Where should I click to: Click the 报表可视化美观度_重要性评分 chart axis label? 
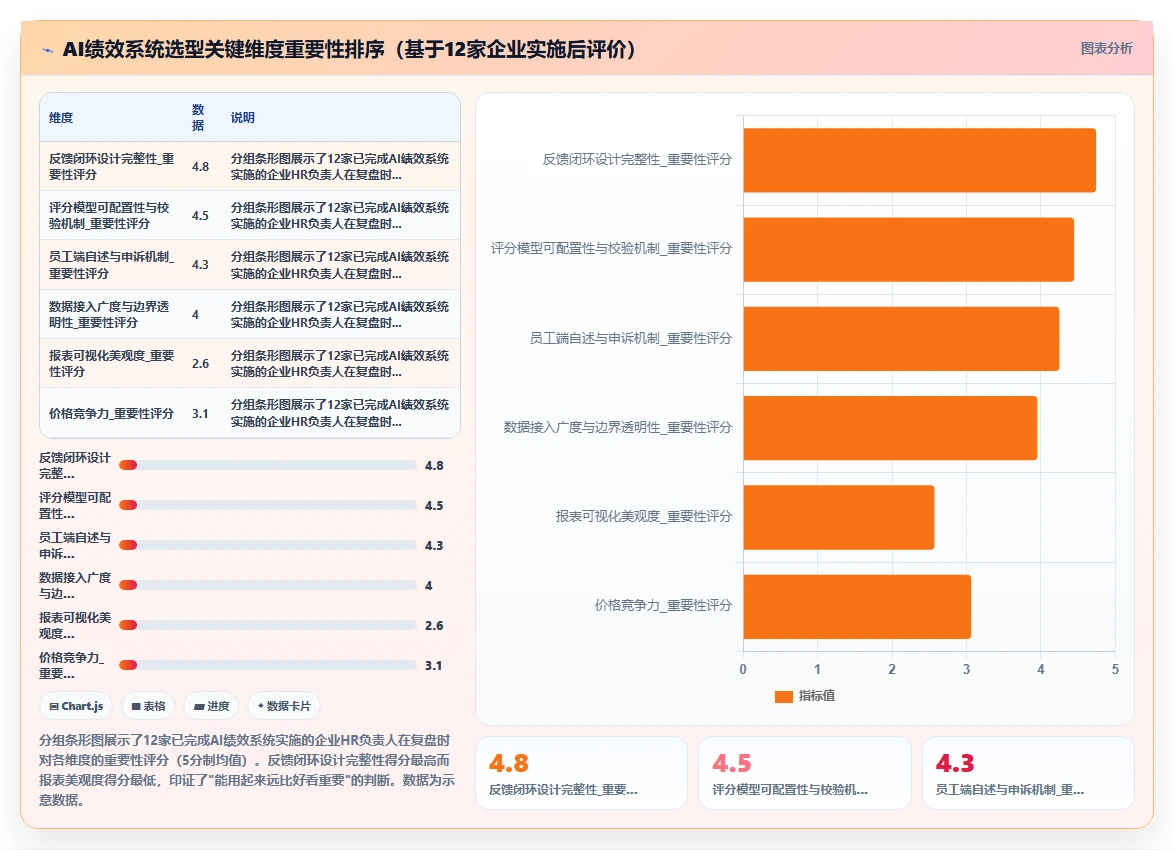click(643, 516)
